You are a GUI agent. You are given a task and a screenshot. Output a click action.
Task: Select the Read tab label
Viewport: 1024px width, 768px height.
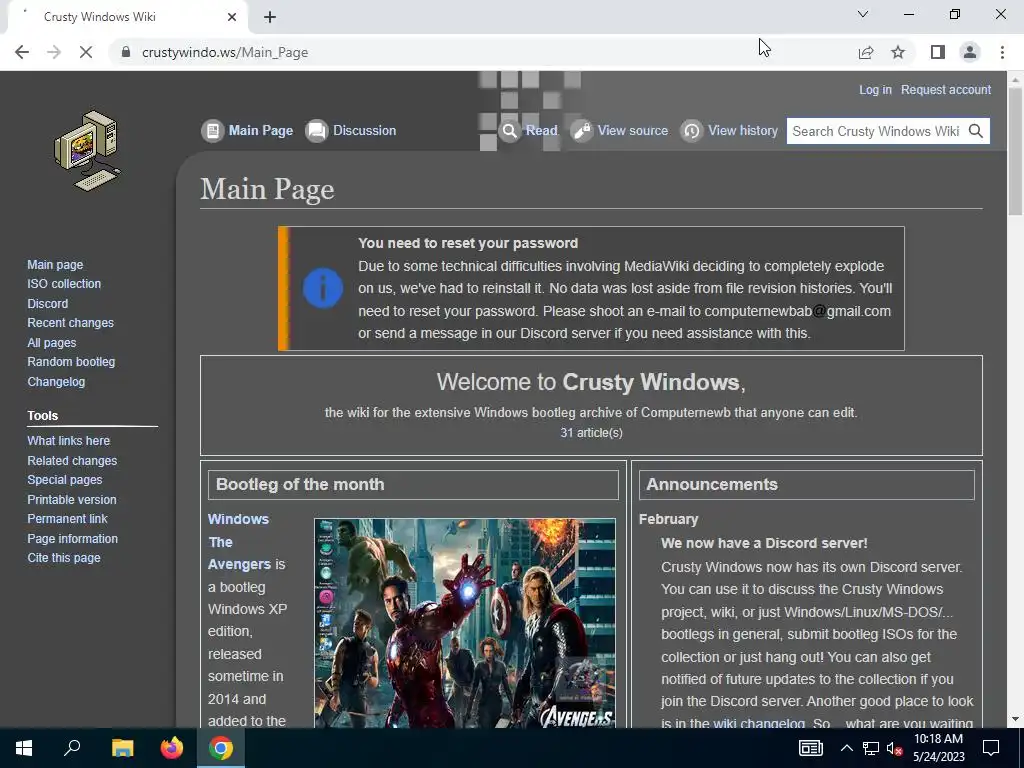[542, 131]
